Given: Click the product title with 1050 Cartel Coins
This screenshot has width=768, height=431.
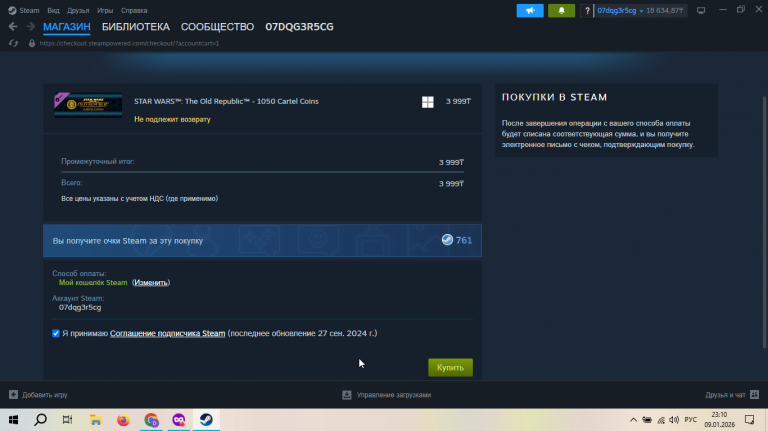Looking at the screenshot, I should 226,101.
